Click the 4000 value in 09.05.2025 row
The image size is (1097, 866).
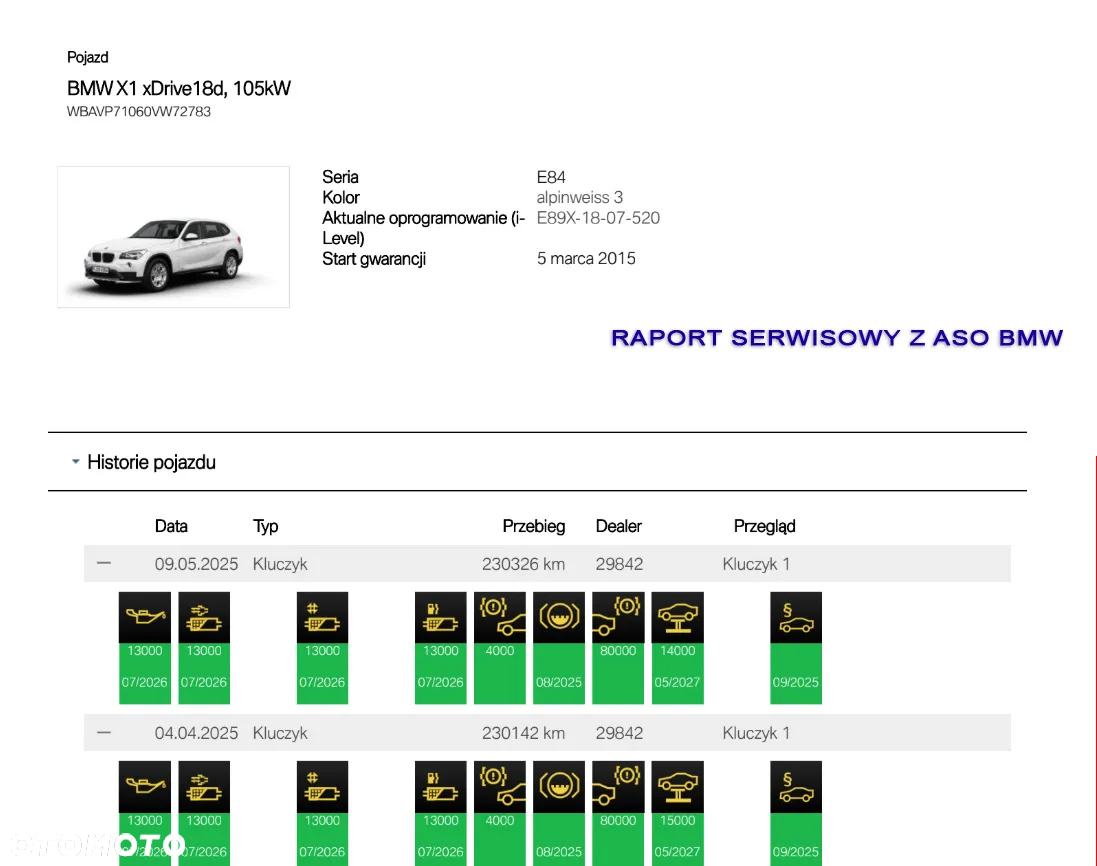tap(500, 651)
